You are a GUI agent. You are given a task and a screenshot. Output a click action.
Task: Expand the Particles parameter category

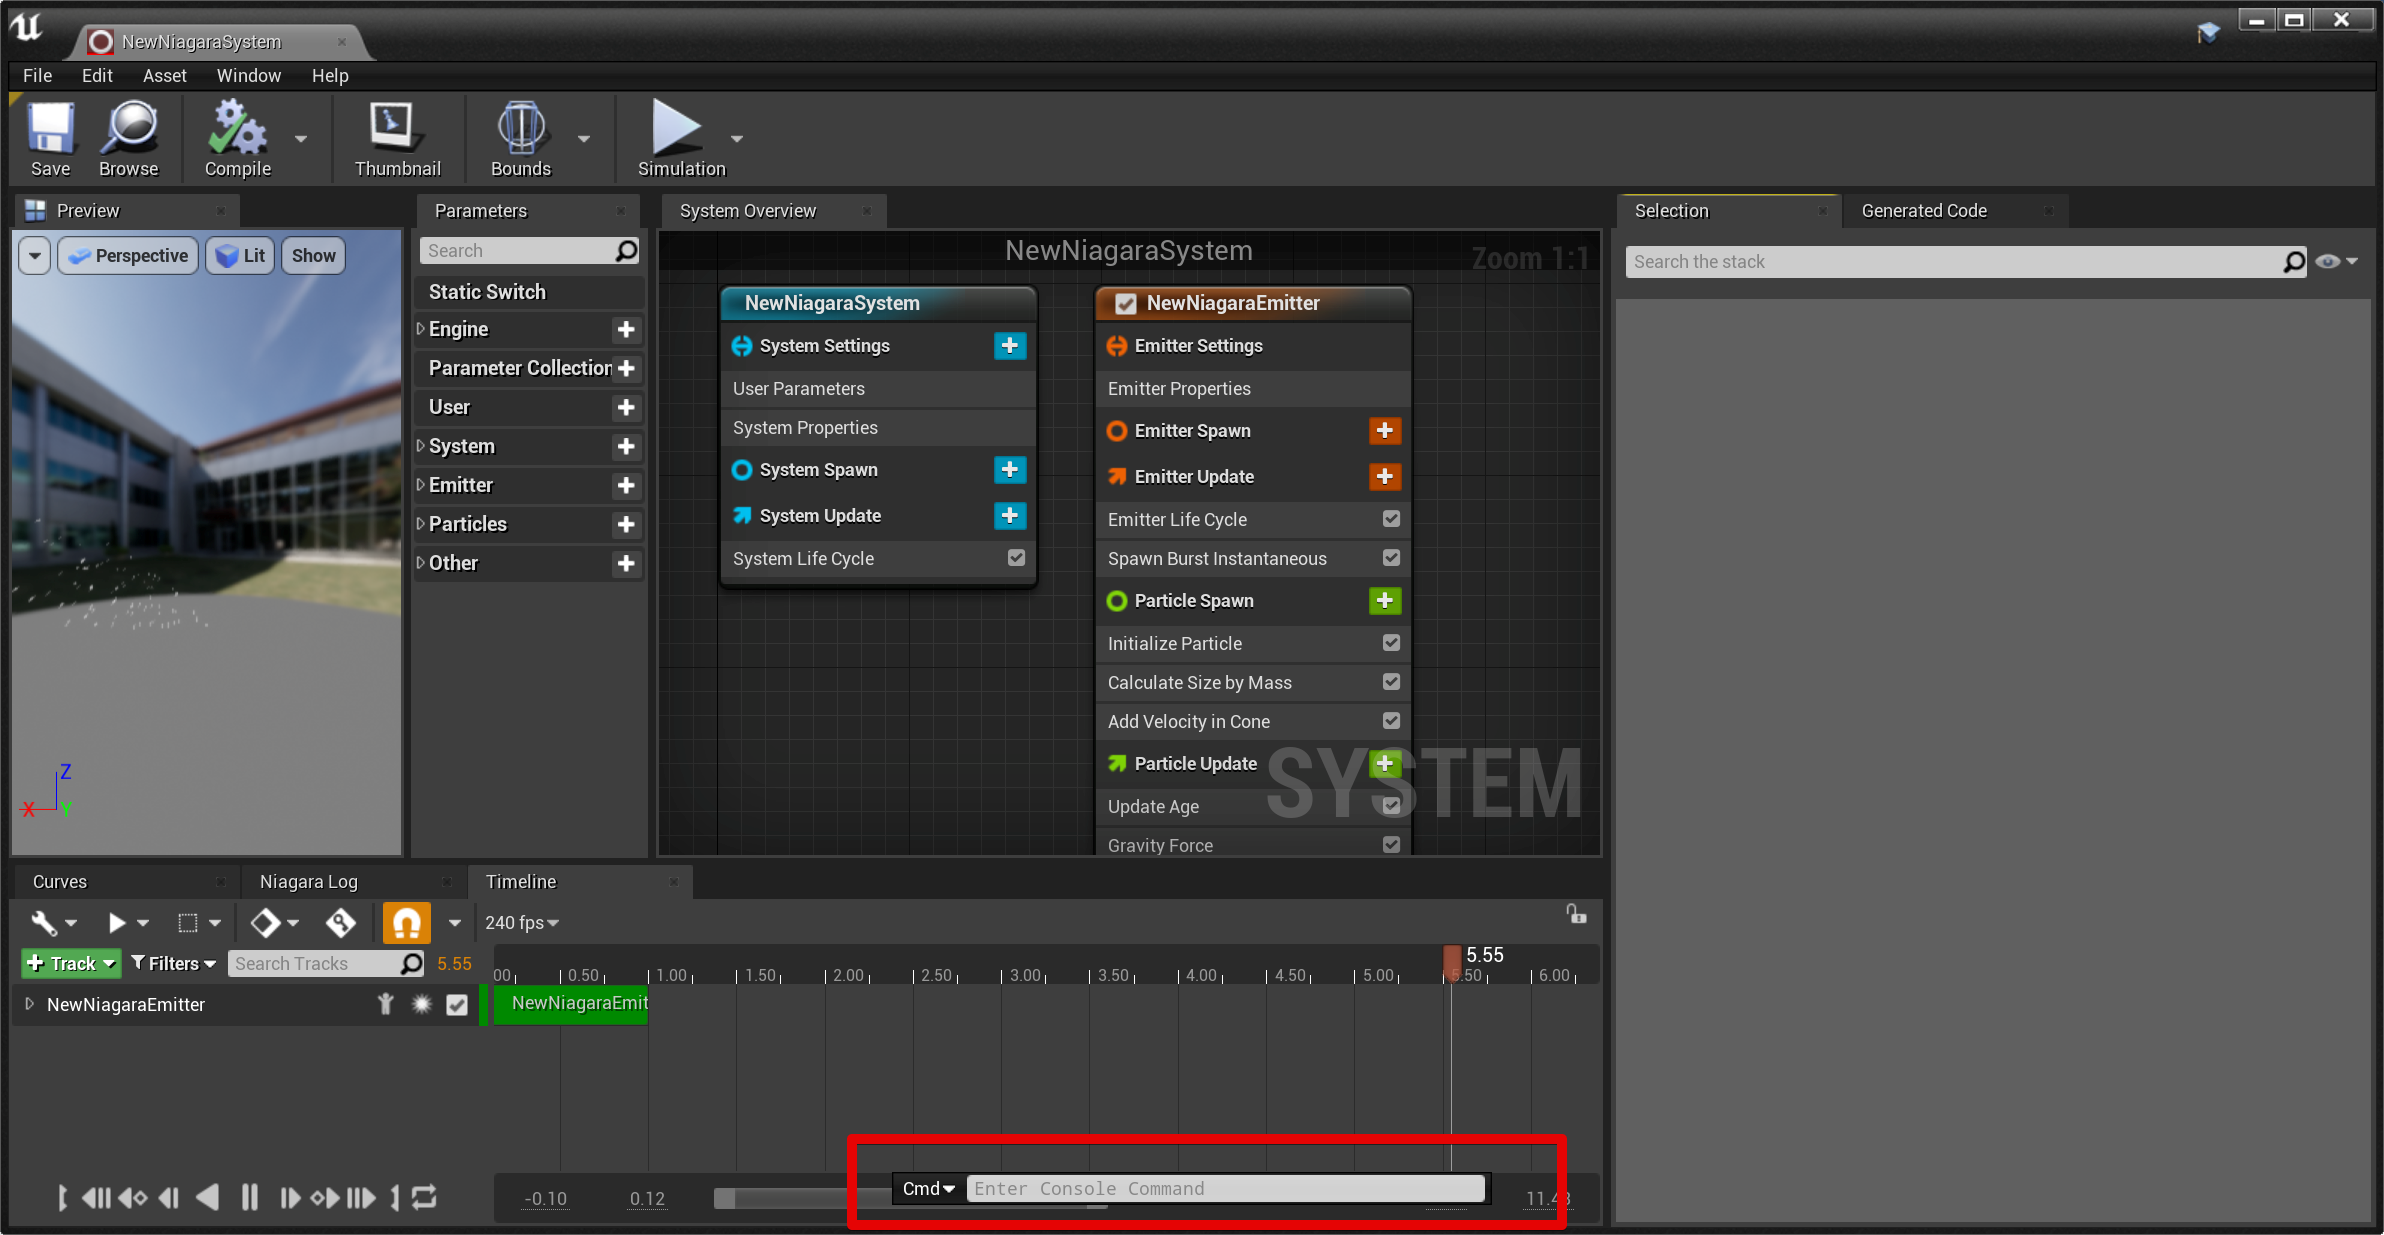421,524
